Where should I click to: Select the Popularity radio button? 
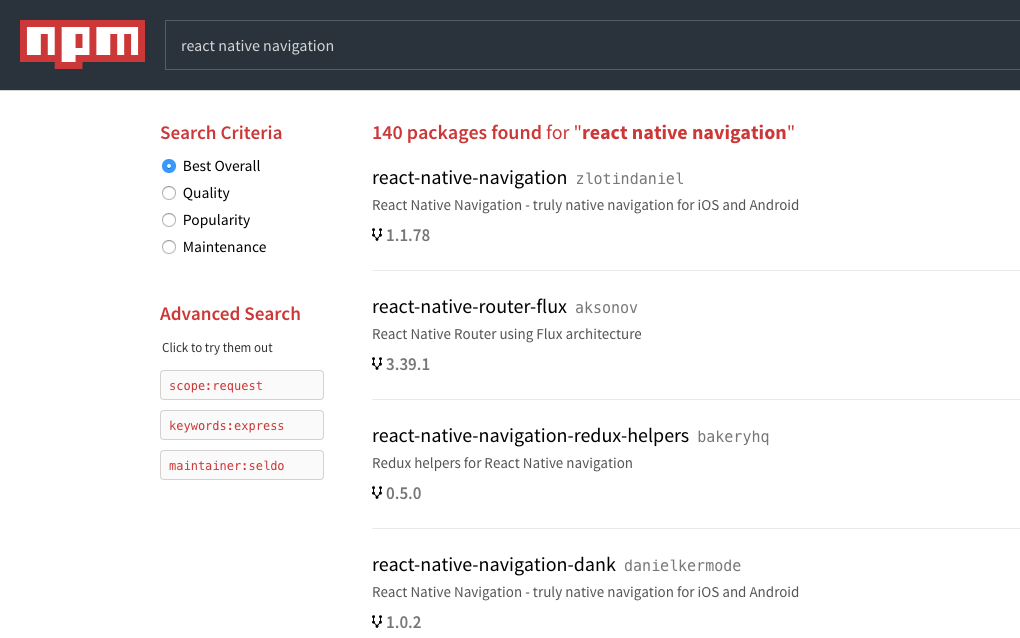point(169,220)
